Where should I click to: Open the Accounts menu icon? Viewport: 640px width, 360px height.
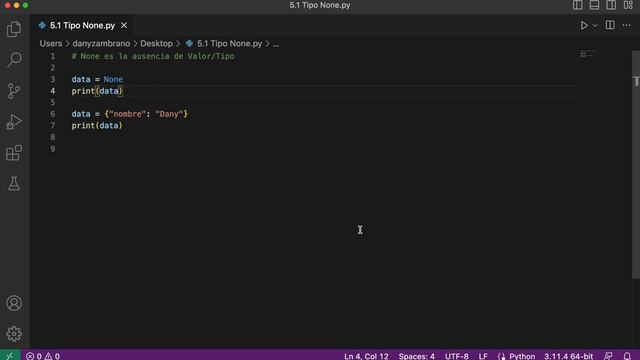pyautogui.click(x=14, y=303)
